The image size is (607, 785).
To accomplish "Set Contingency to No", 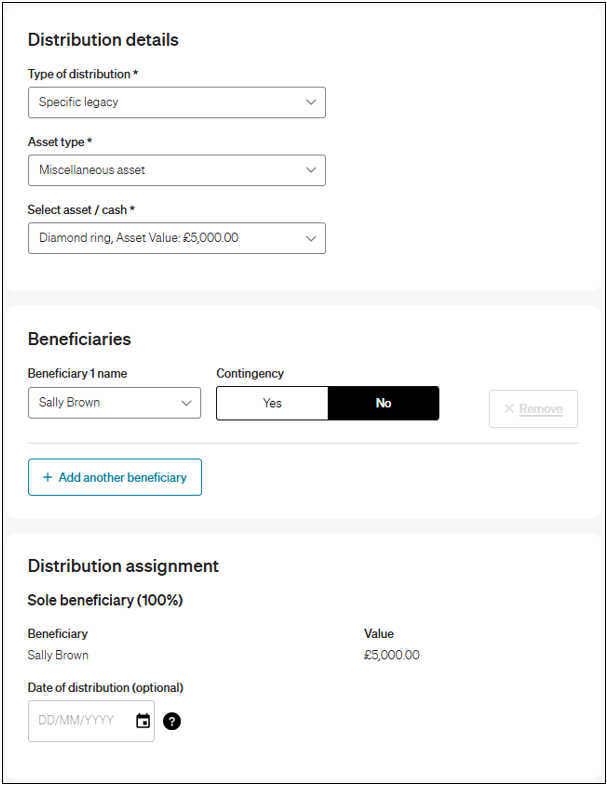I will tap(383, 403).
